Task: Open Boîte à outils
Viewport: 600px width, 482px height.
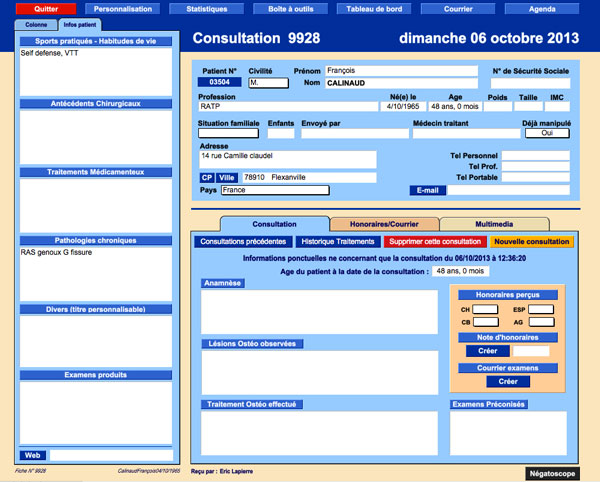Action: (x=290, y=8)
